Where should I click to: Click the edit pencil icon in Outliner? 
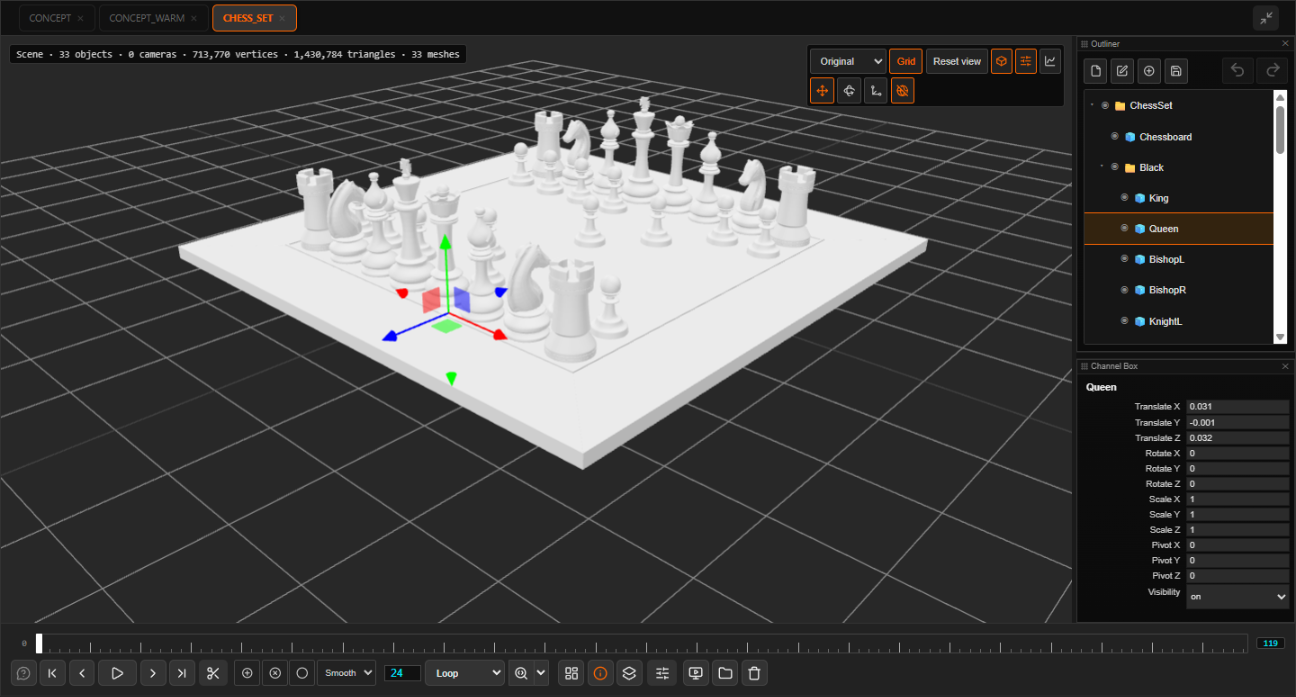(1122, 70)
